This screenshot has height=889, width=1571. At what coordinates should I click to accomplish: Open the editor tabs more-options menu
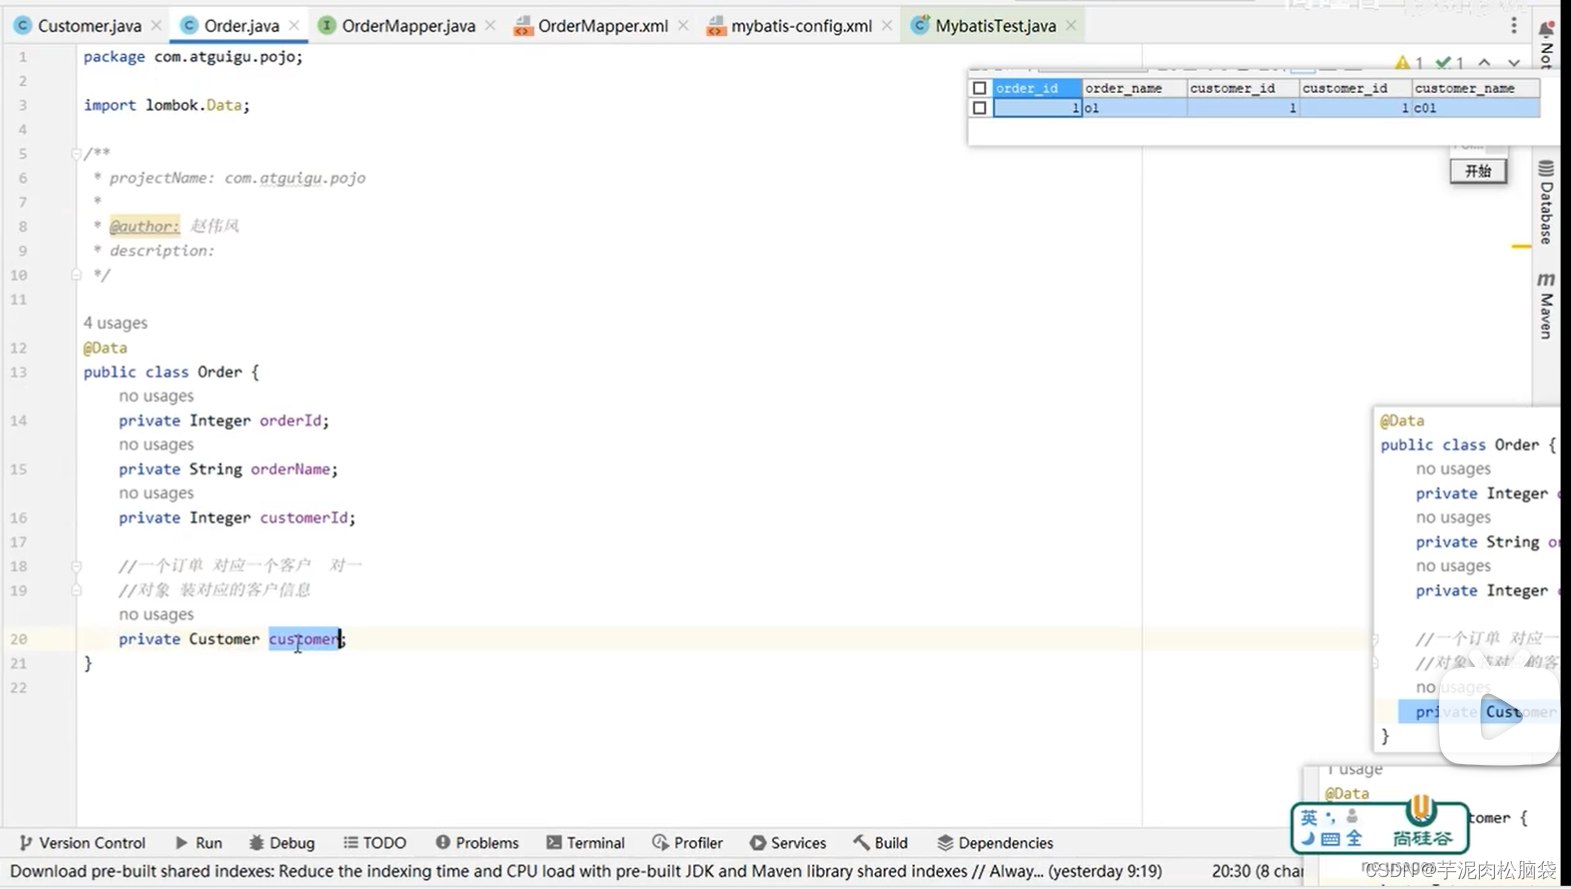pyautogui.click(x=1513, y=26)
